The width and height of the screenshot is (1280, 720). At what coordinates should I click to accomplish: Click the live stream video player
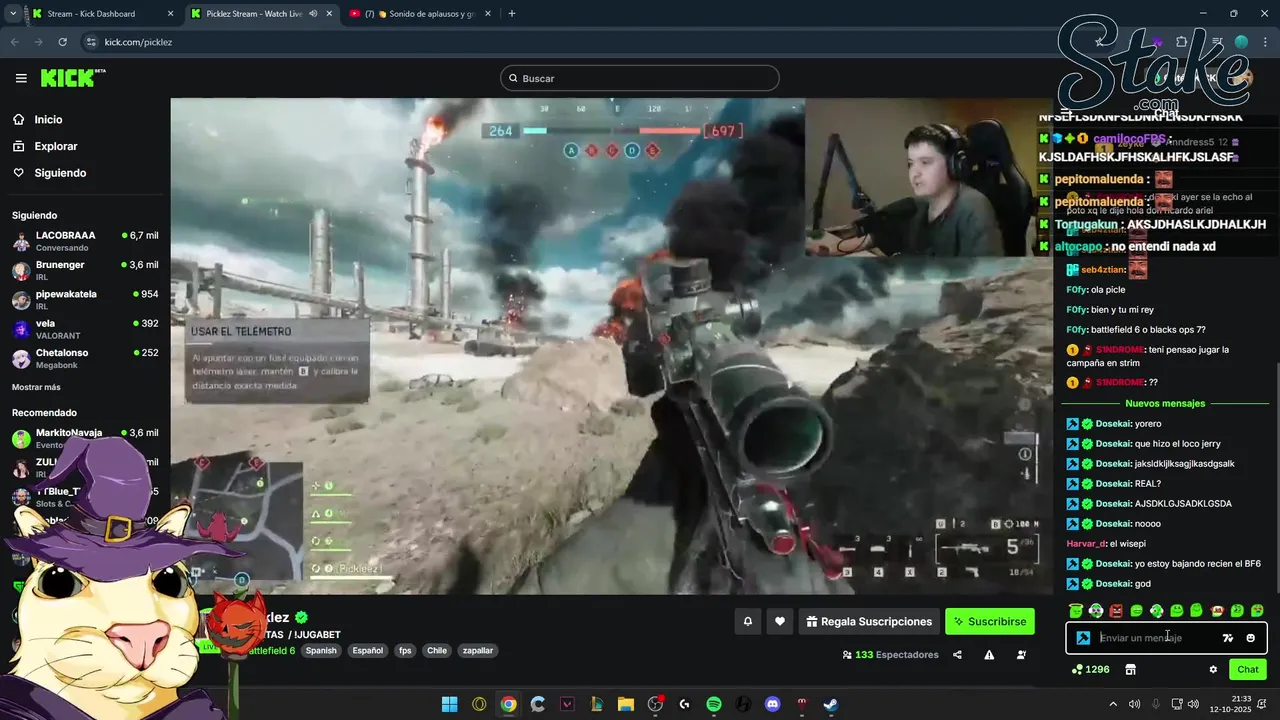coord(612,346)
